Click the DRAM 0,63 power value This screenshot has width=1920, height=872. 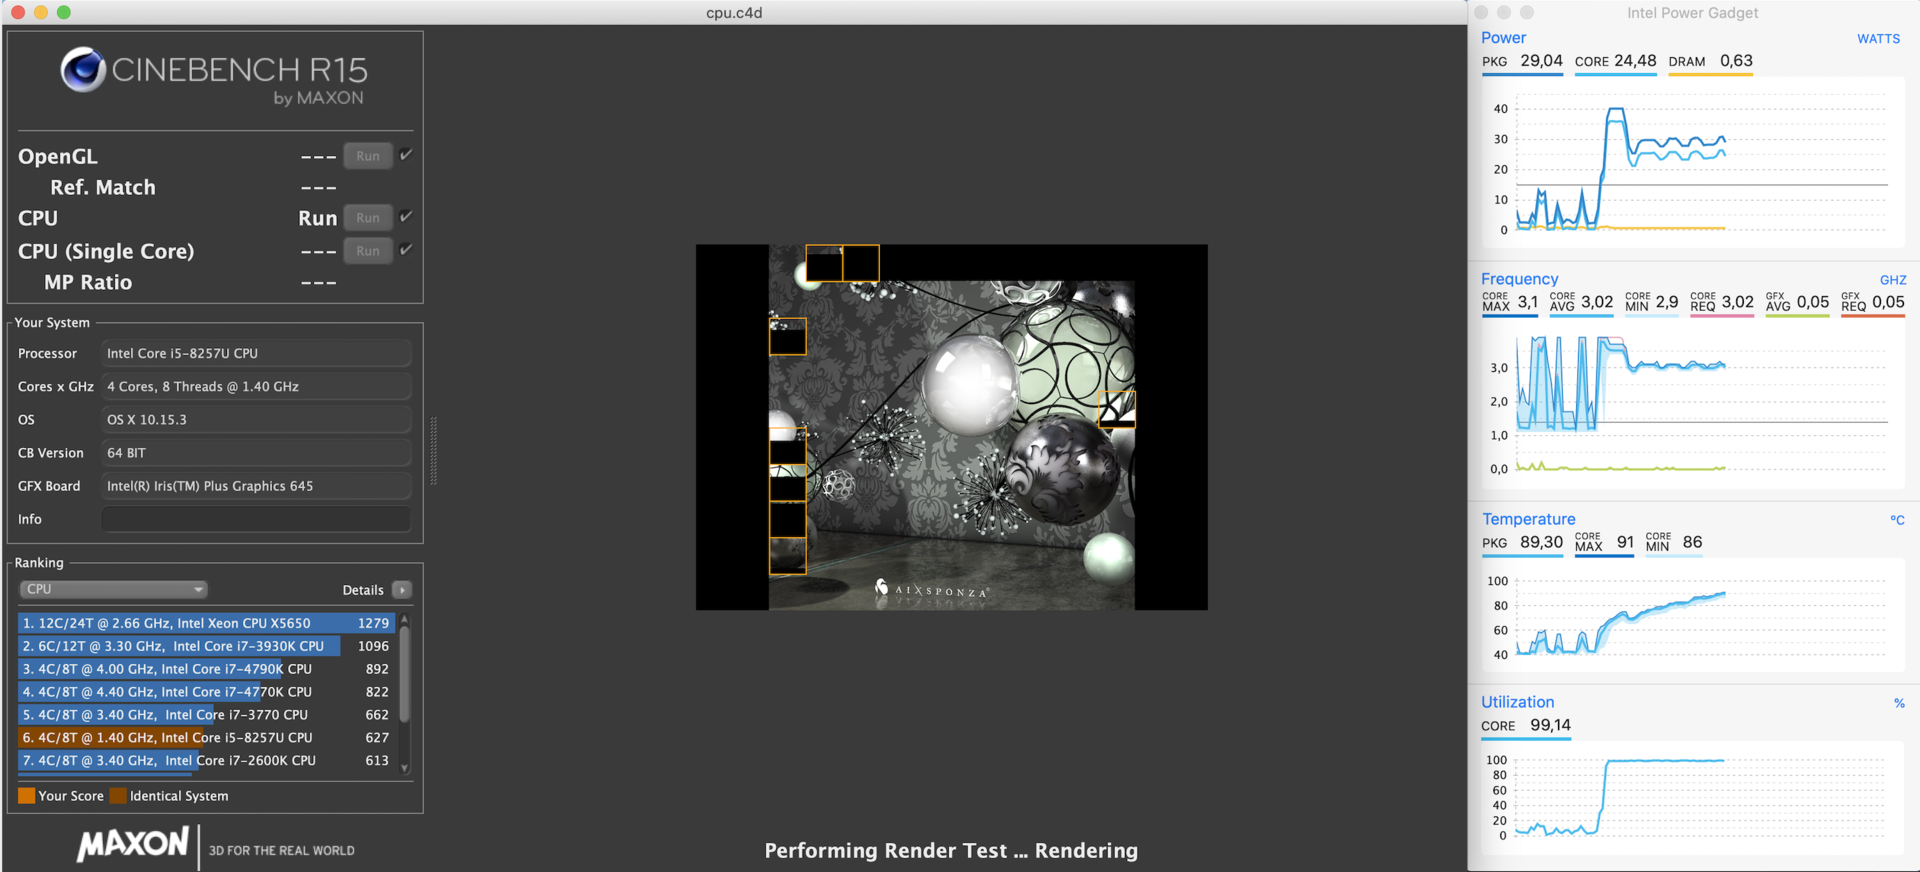(x=1710, y=61)
